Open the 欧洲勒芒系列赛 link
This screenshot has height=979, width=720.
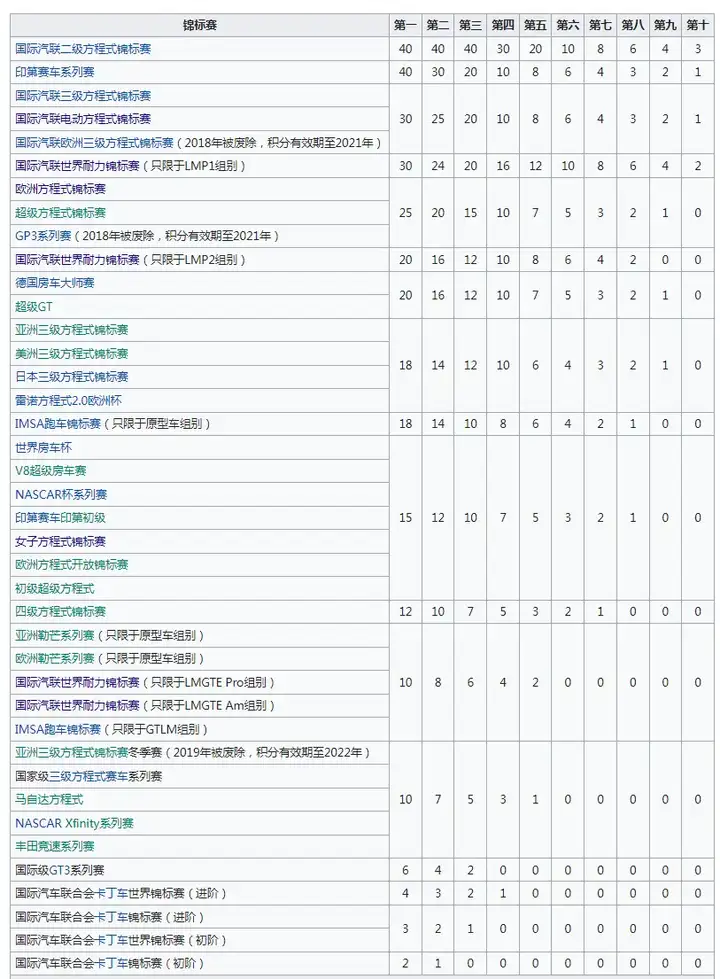tap(55, 658)
